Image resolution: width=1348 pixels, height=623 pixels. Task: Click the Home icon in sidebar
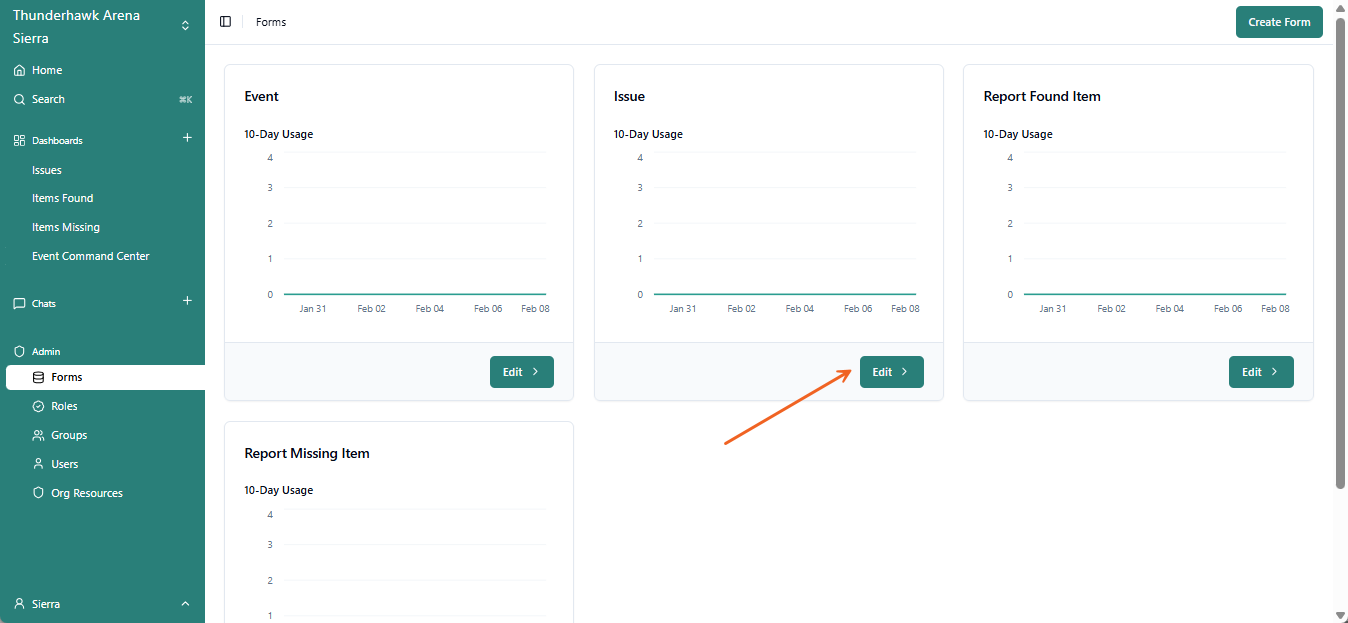(x=19, y=71)
